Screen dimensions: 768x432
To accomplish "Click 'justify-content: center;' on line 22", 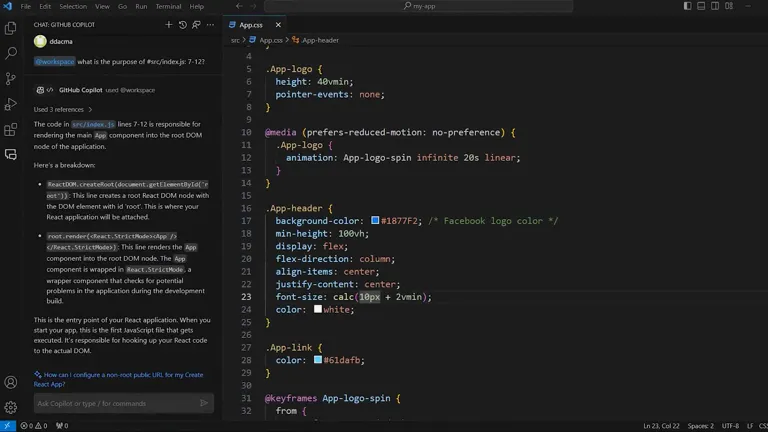I will (337, 284).
